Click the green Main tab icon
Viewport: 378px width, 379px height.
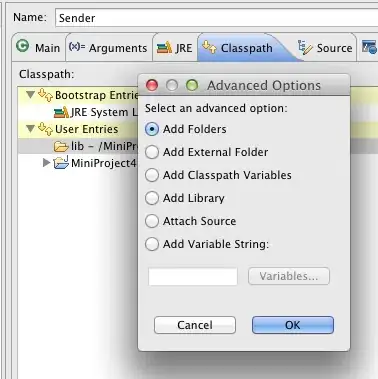click(x=23, y=46)
